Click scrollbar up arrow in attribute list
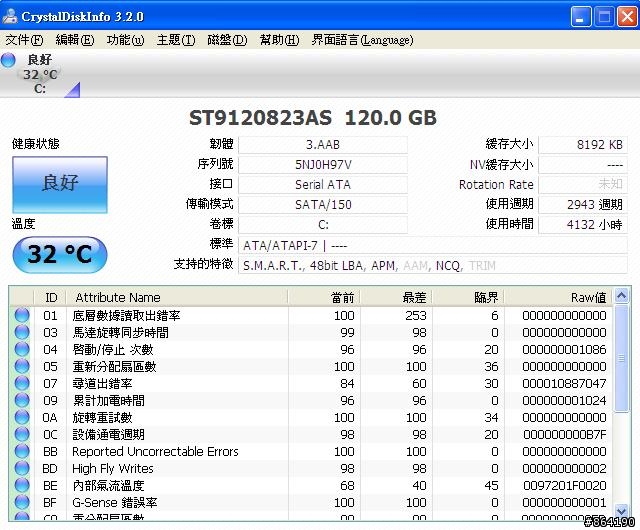640x530 pixels. click(621, 295)
